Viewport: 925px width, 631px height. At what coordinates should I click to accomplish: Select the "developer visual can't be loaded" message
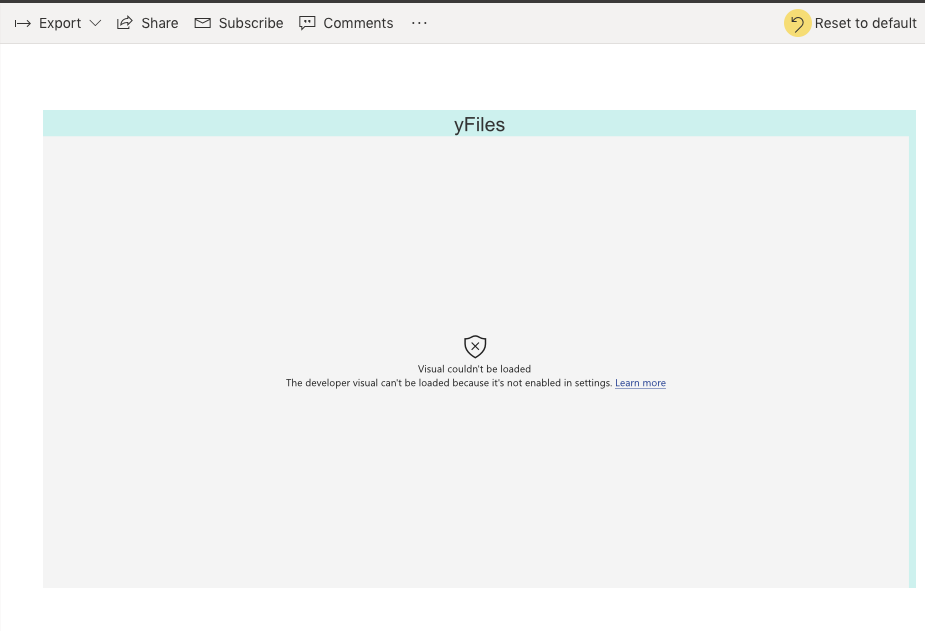(x=449, y=383)
